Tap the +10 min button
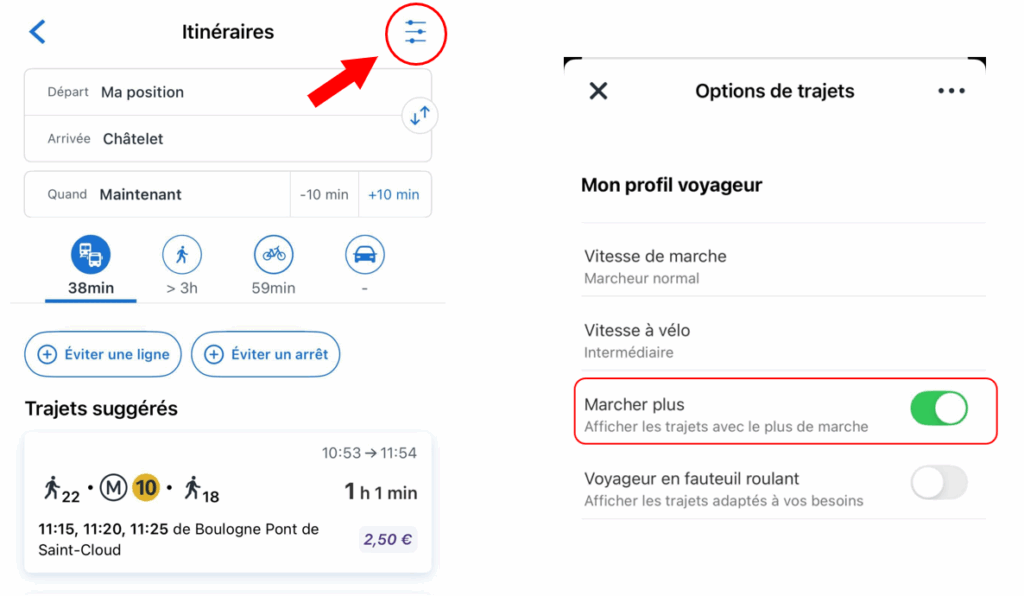This screenshot has height=596, width=1024. pyautogui.click(x=394, y=195)
